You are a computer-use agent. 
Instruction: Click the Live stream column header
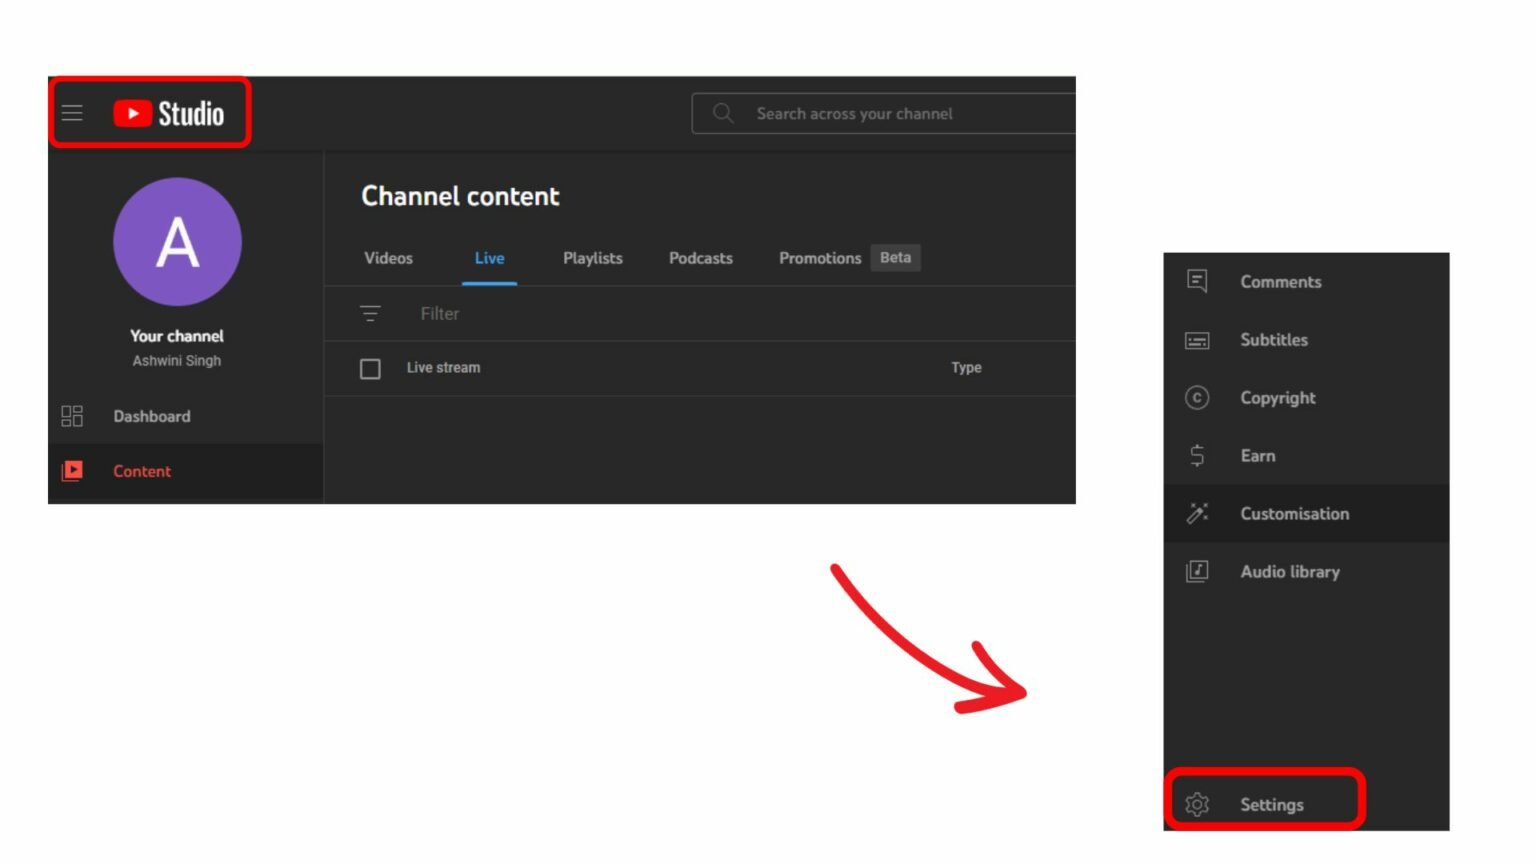point(443,368)
